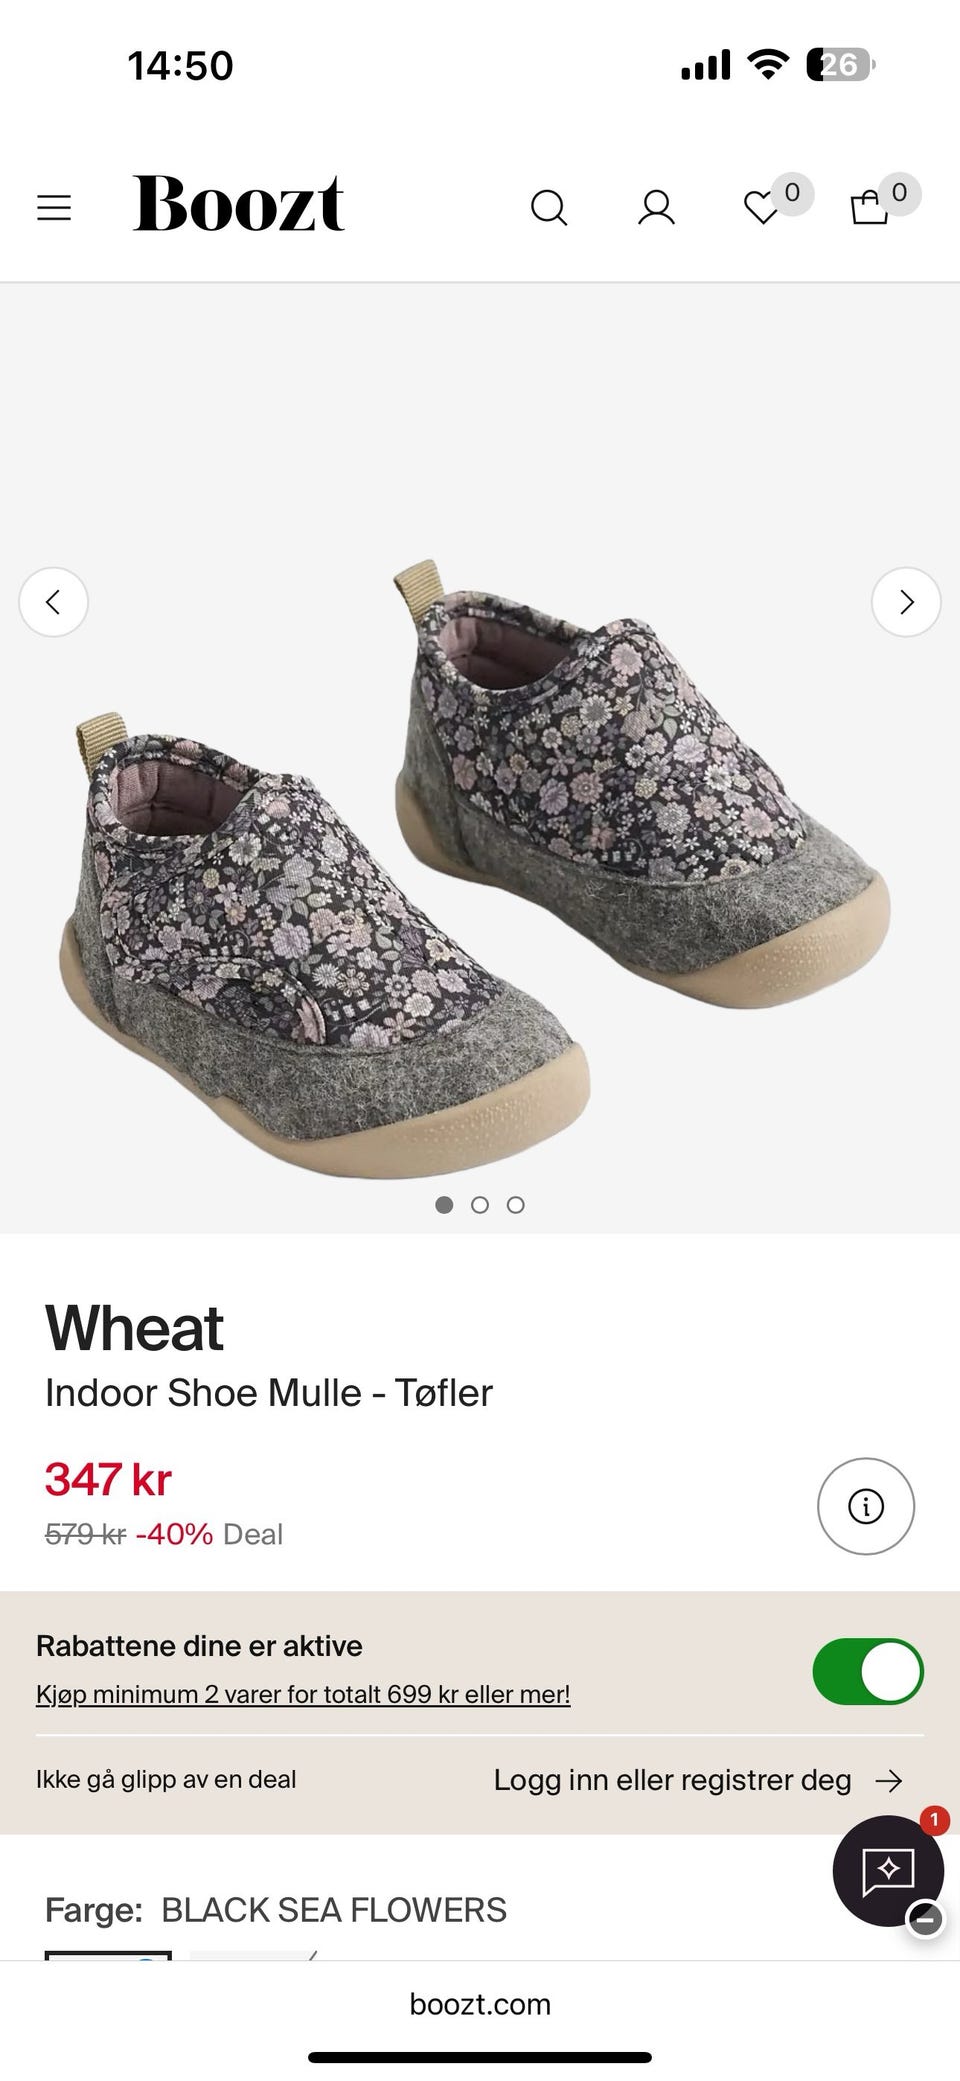
Task: Minimize the chat widget badge
Action: [926, 1918]
